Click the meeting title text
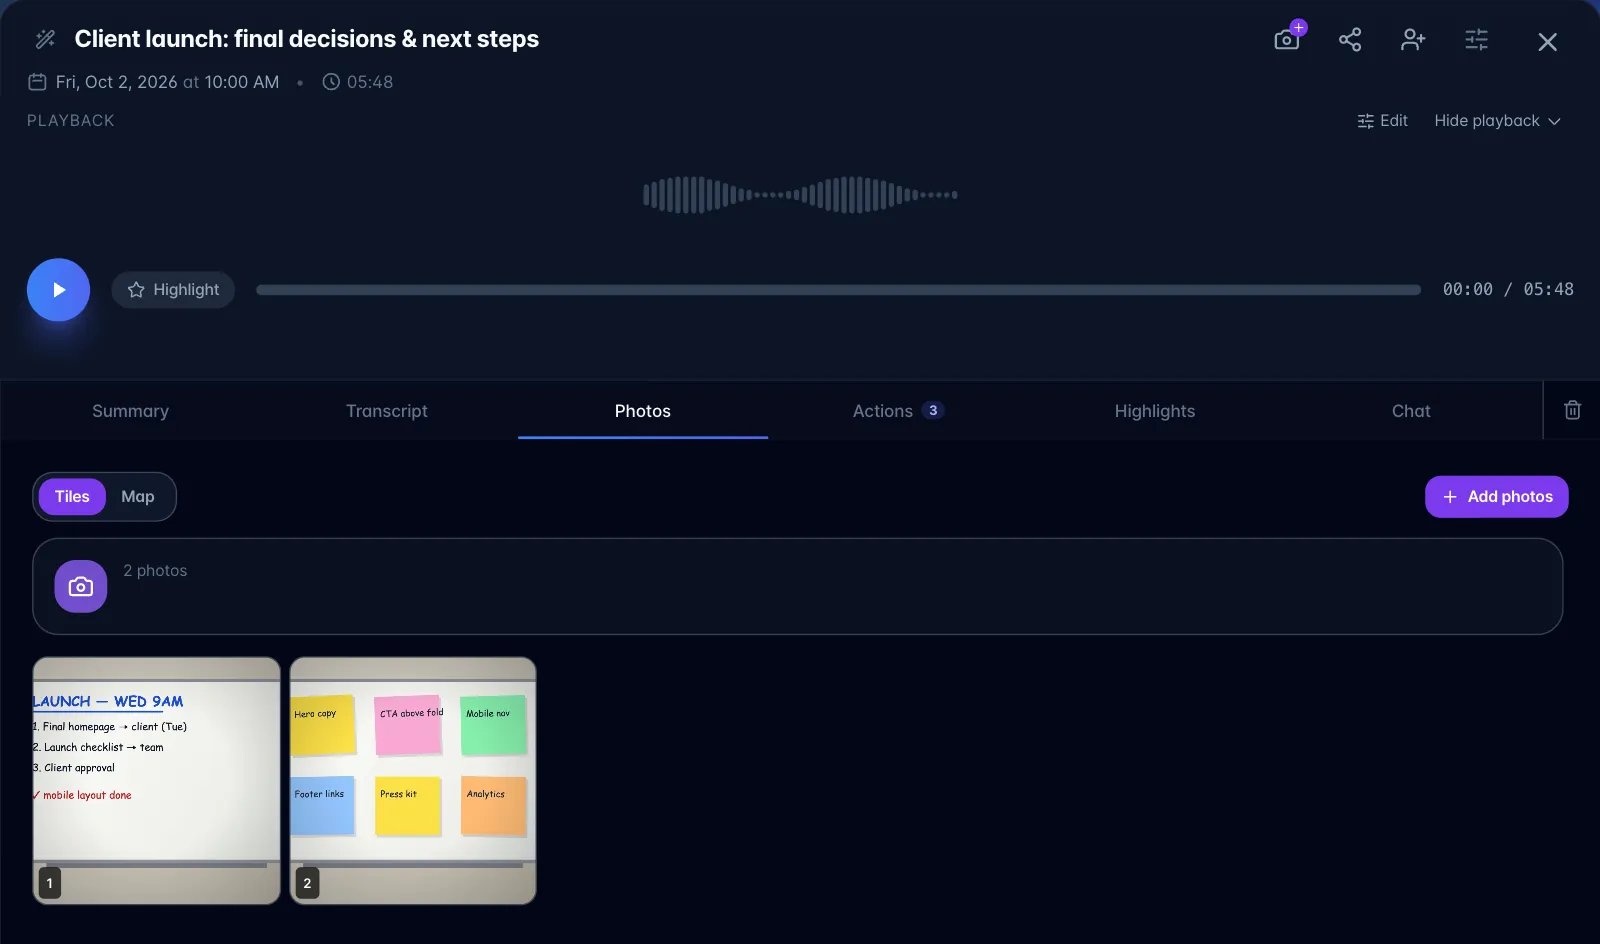The width and height of the screenshot is (1600, 944). click(306, 39)
